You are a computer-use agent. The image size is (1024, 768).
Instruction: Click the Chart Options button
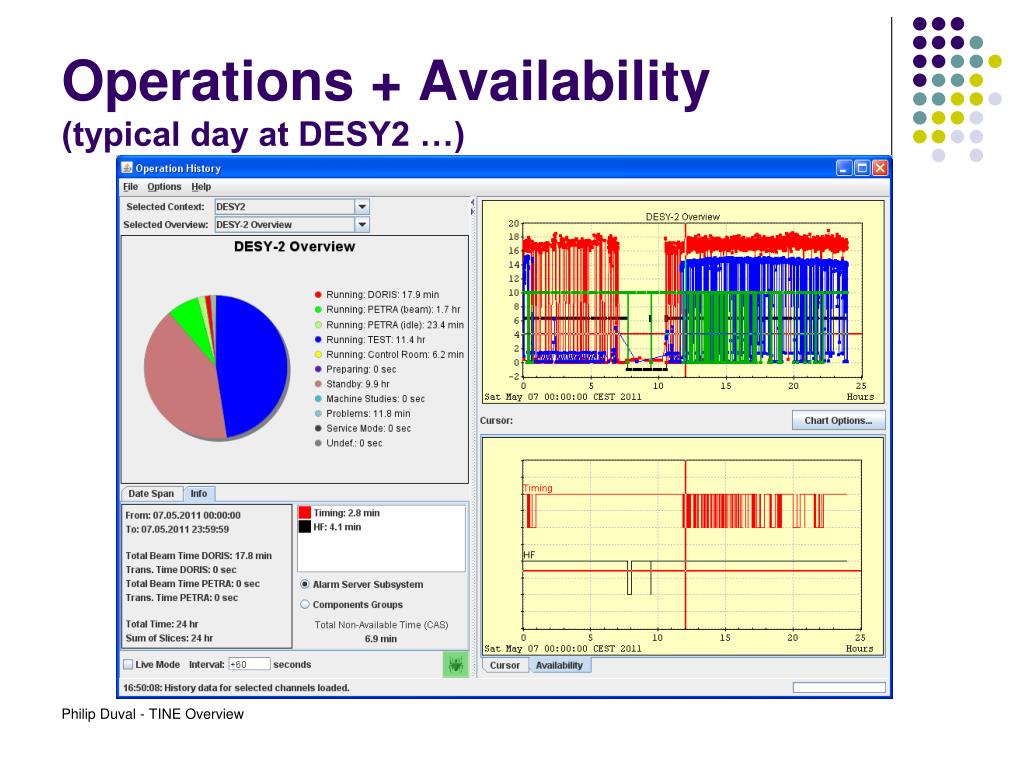pyautogui.click(x=839, y=420)
